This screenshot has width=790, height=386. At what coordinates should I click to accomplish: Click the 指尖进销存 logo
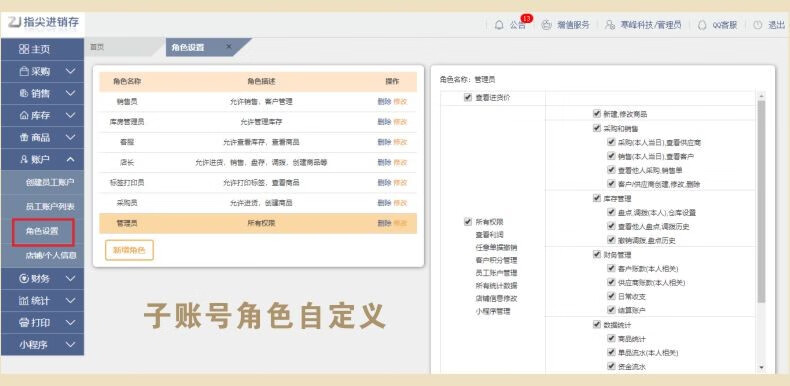pos(43,22)
